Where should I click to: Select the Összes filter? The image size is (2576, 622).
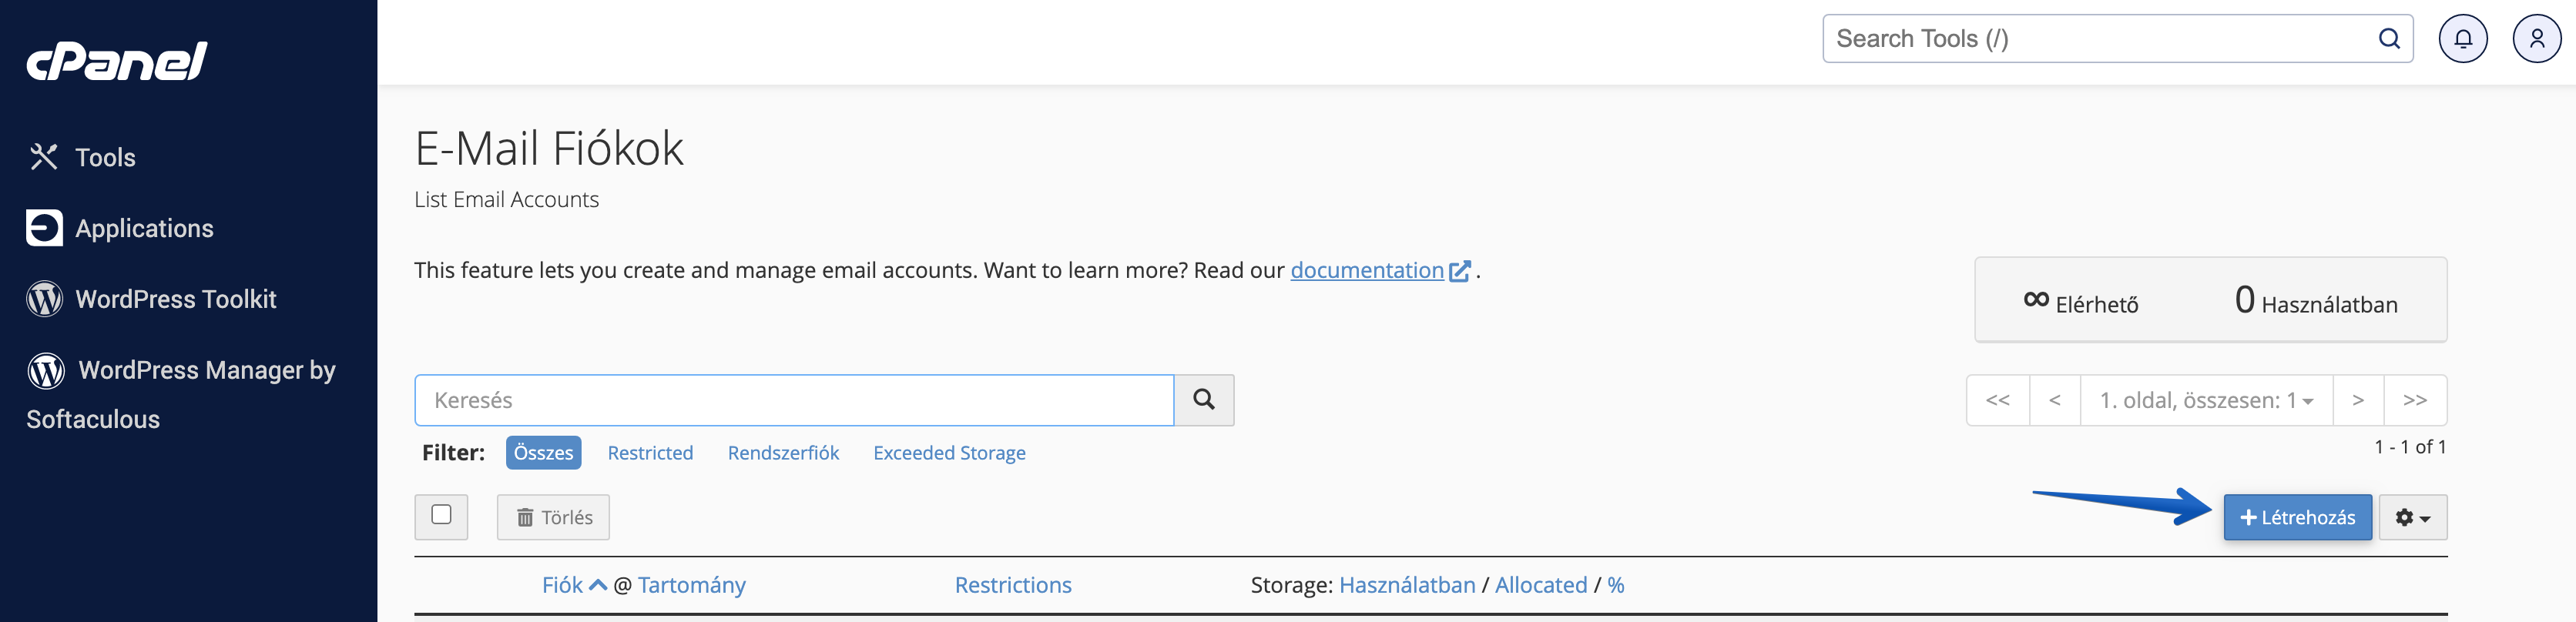point(543,453)
